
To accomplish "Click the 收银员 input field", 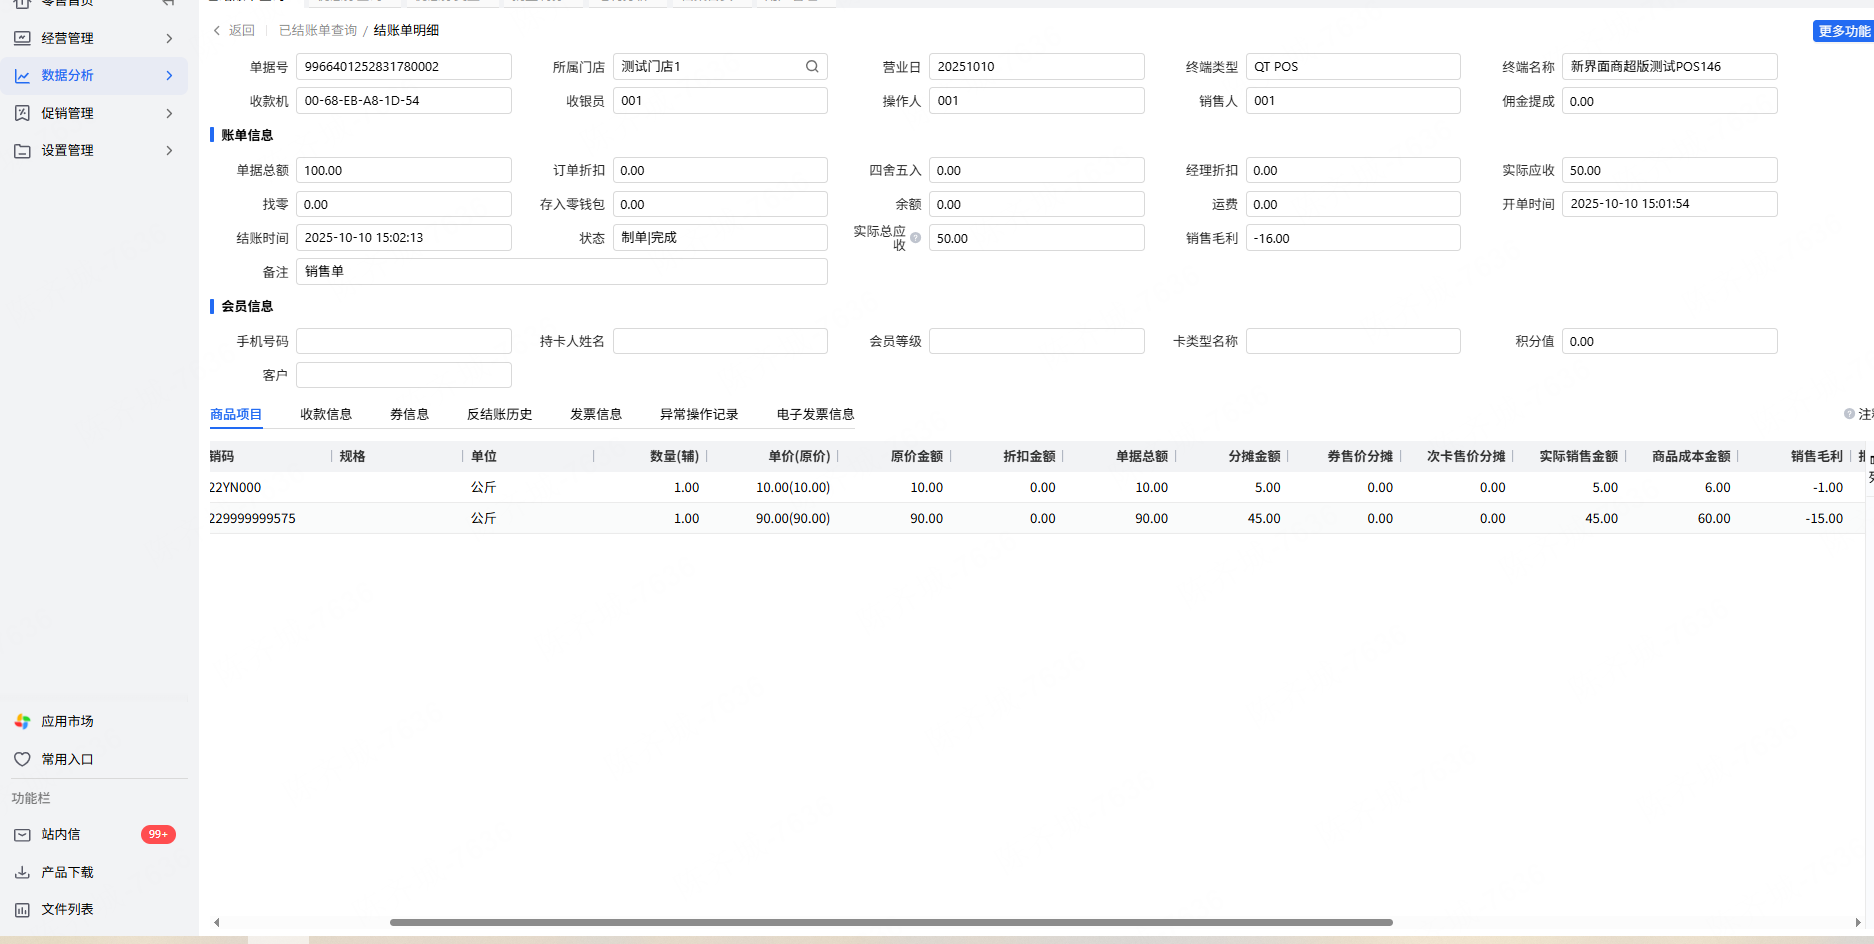I will tap(720, 101).
